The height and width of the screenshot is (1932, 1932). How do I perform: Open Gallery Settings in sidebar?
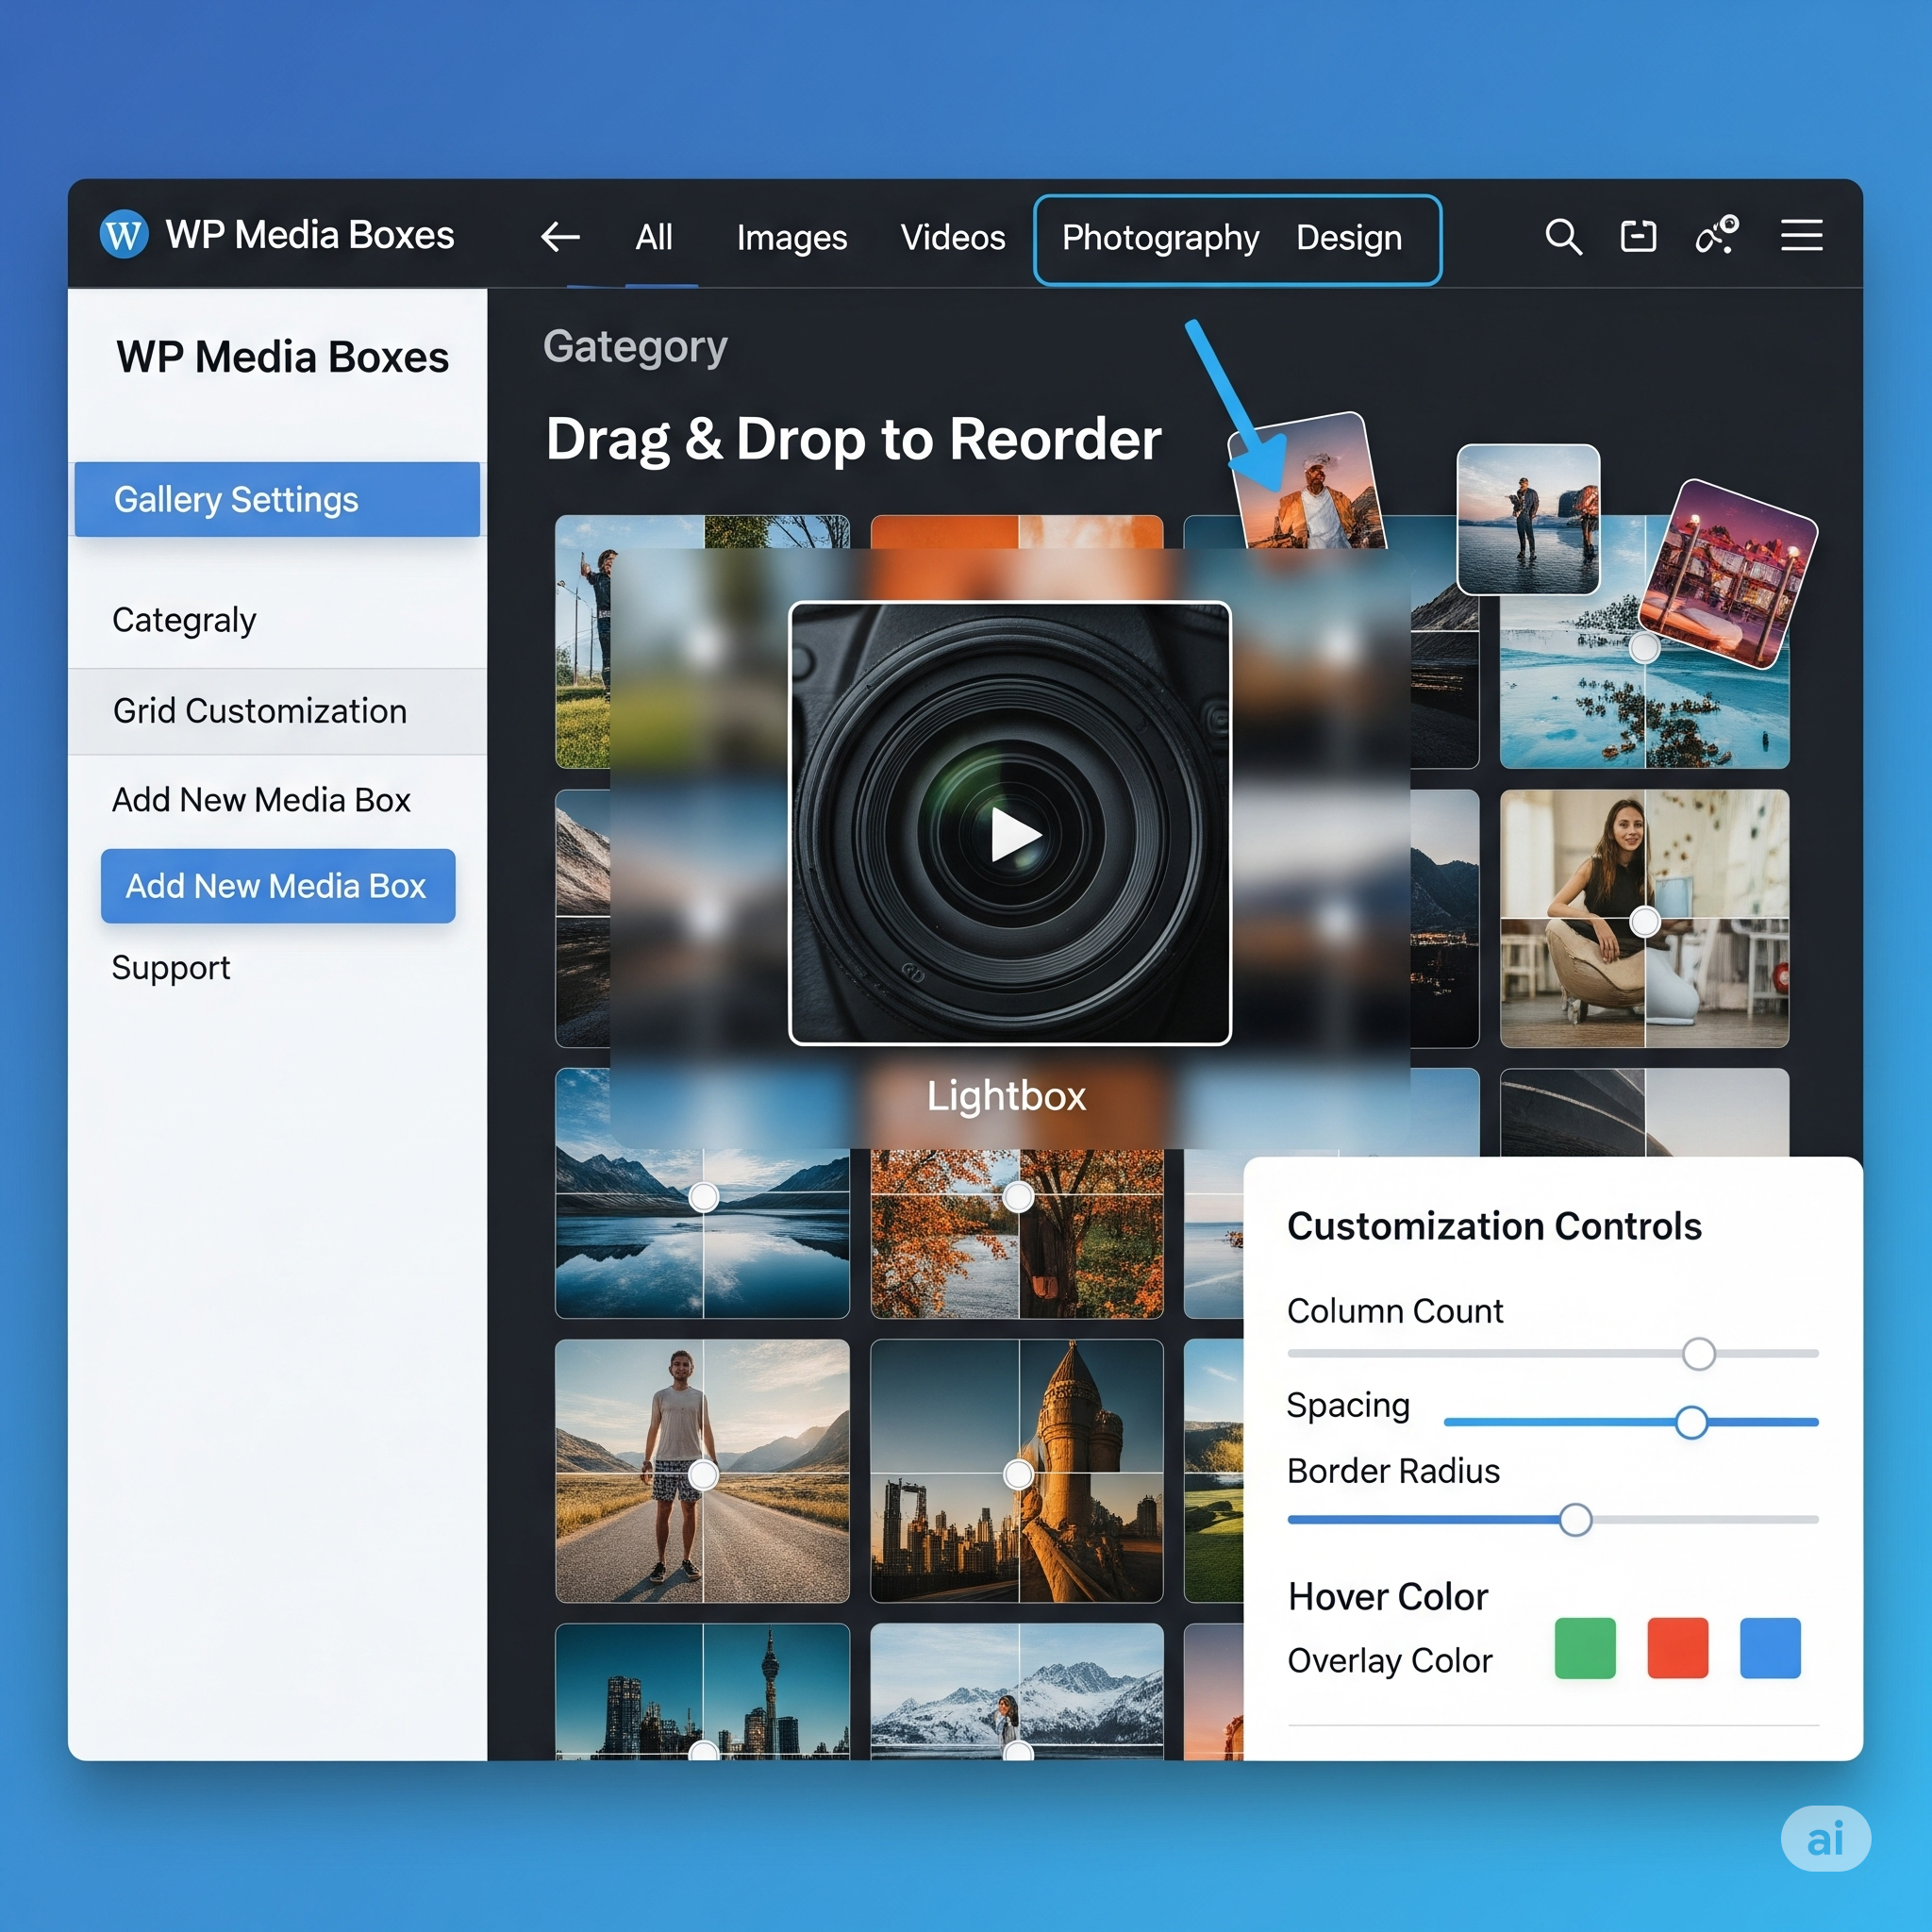277,499
